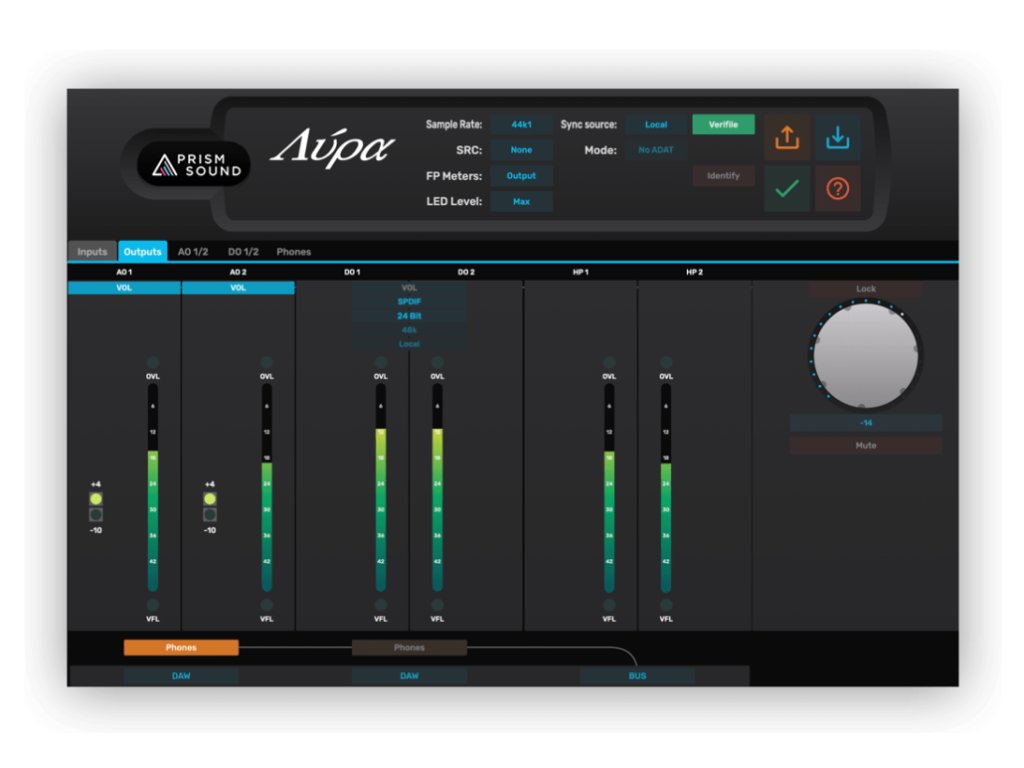Click the Prism Sound logo
Viewport: 1024px width, 768px height.
194,165
